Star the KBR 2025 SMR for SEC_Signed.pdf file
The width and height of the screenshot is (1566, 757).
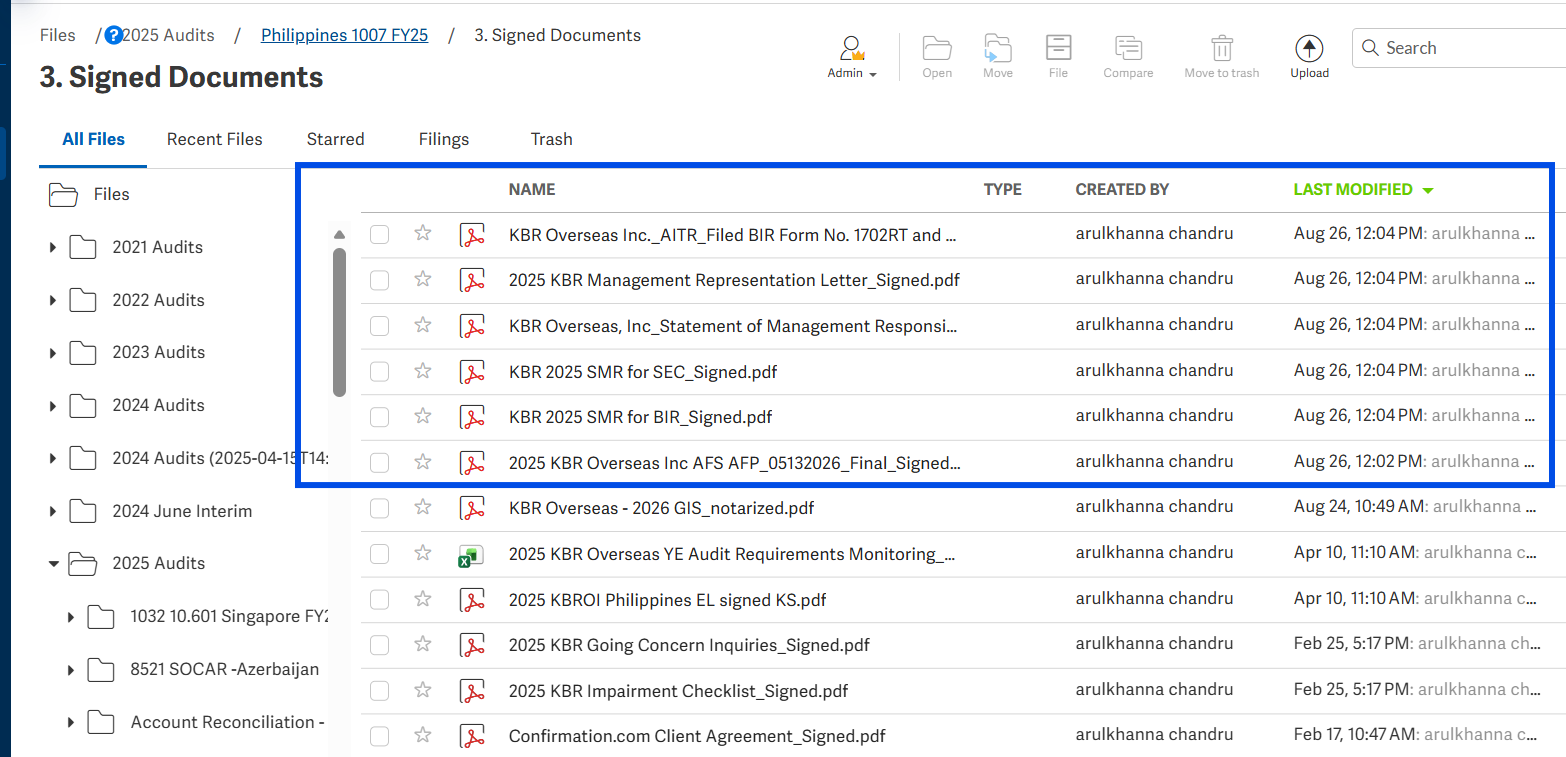(423, 371)
